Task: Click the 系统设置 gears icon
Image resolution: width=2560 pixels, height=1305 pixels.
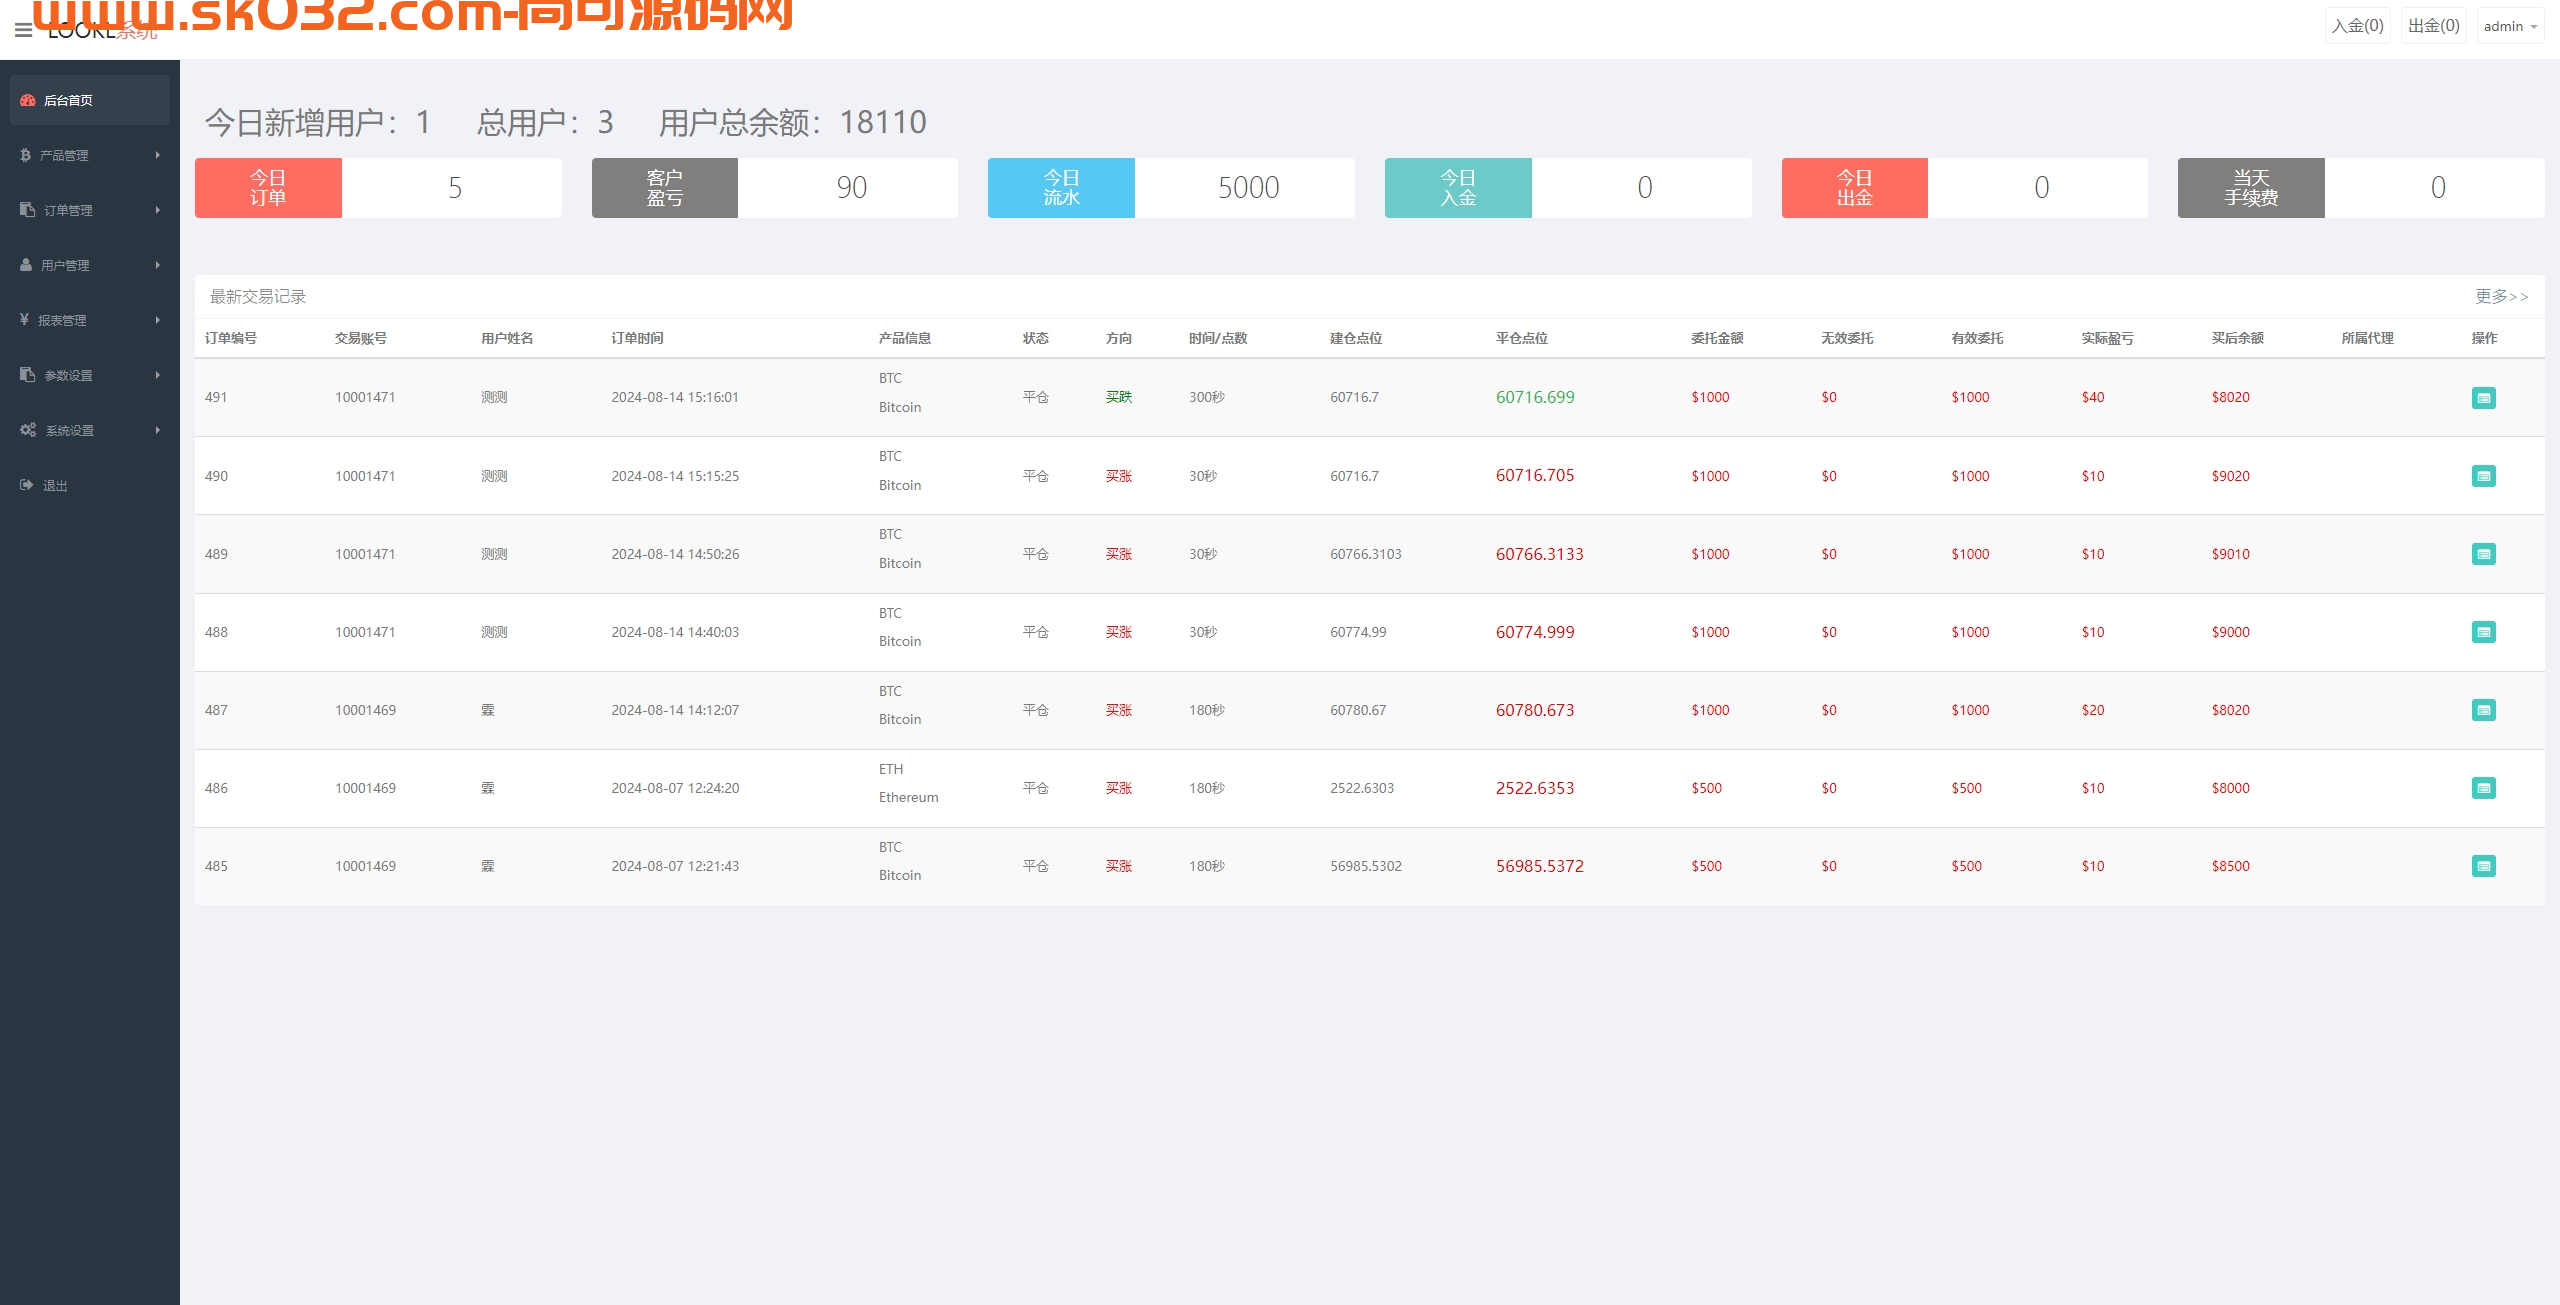Action: (x=28, y=430)
